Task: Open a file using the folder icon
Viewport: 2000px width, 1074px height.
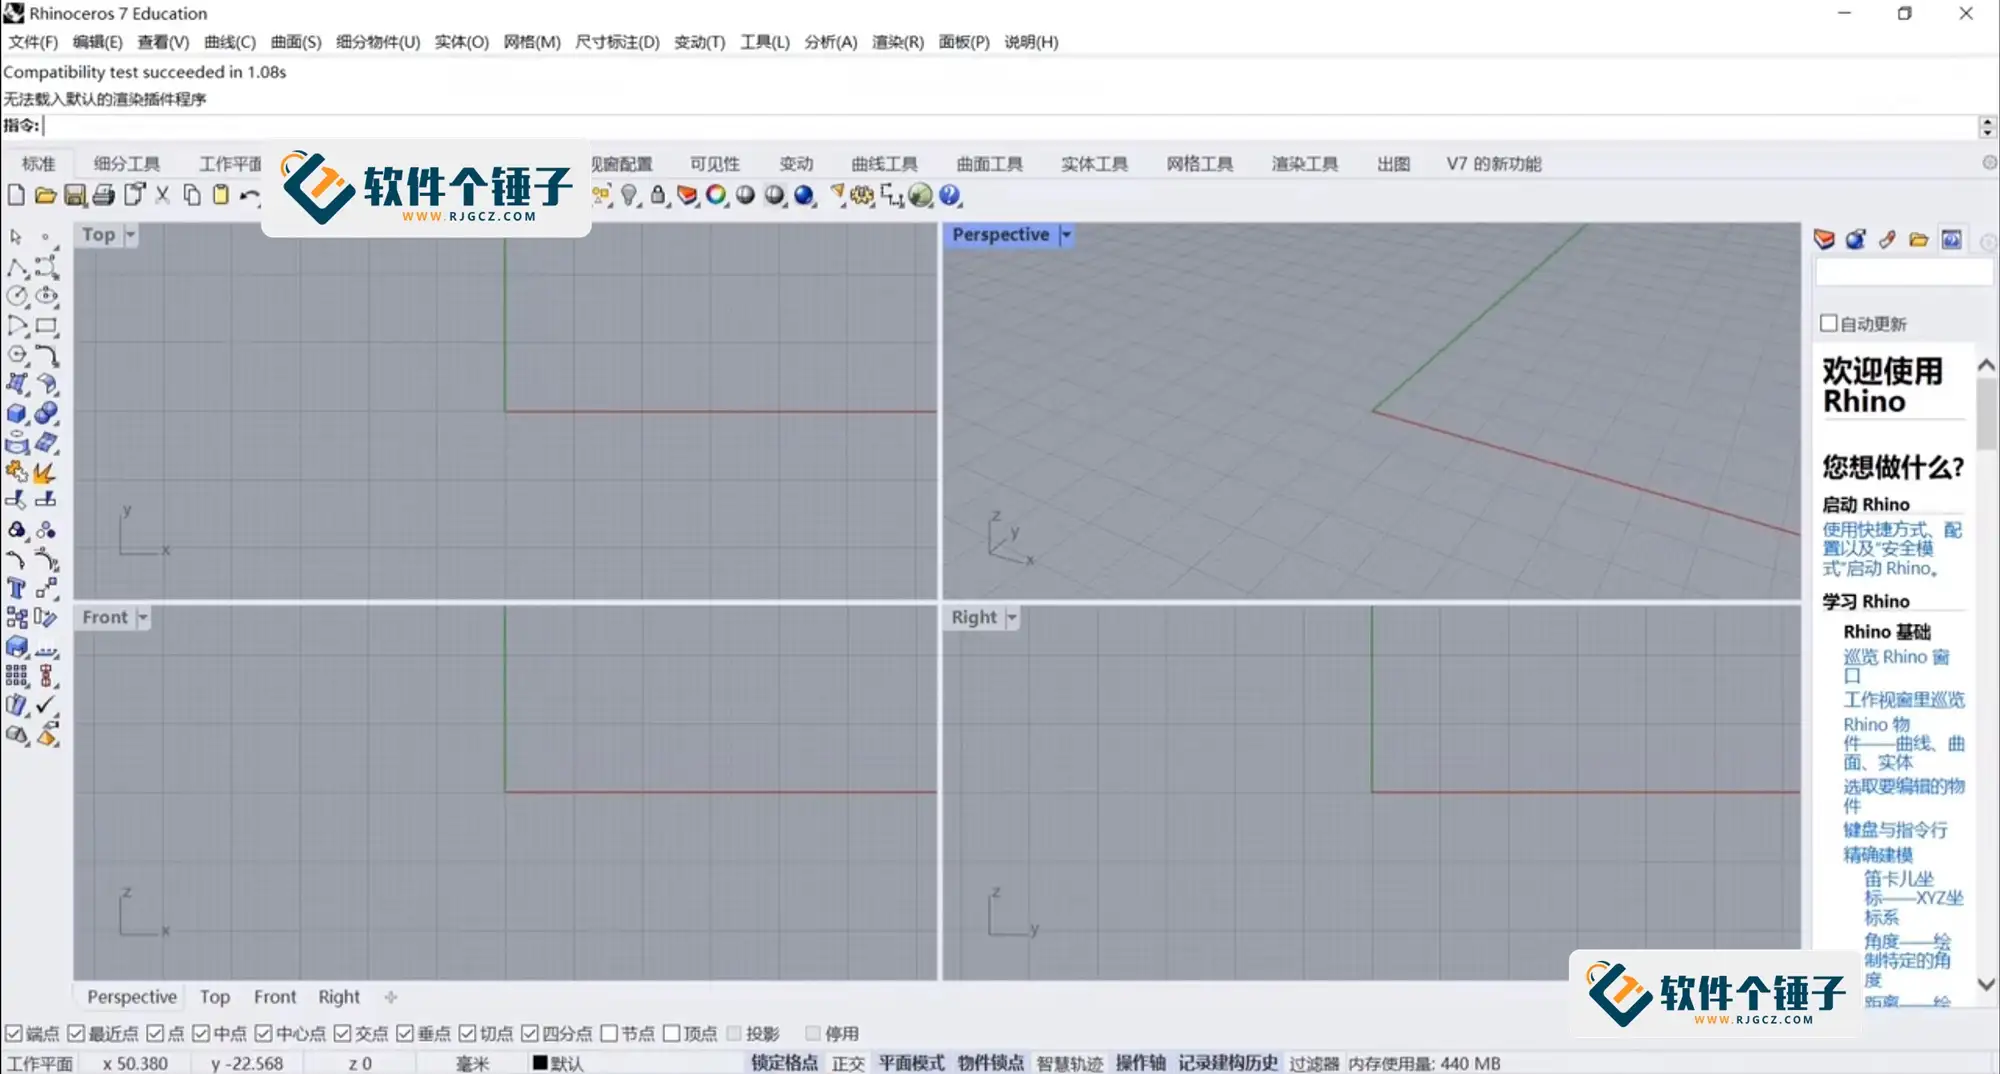Action: 47,196
